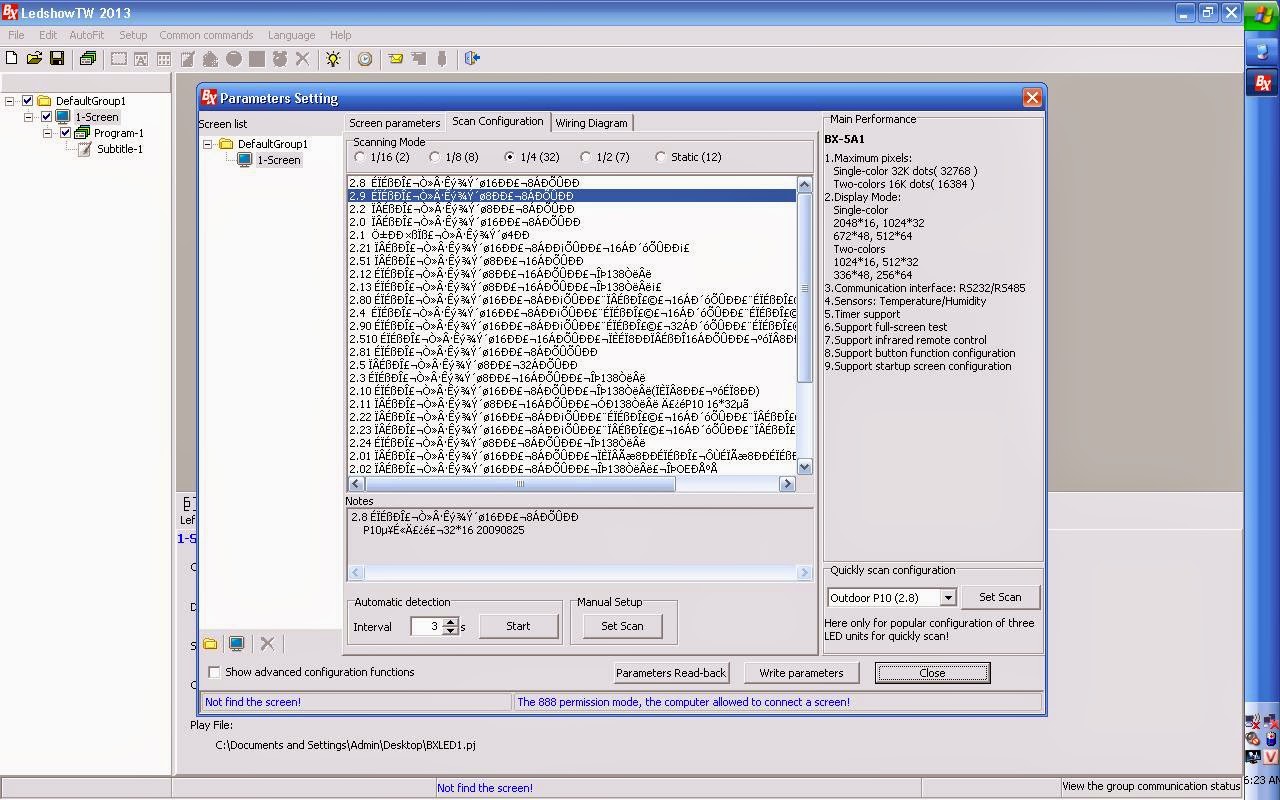This screenshot has width=1280, height=800.
Task: Click the monitor icon below Screen list
Action: point(237,644)
